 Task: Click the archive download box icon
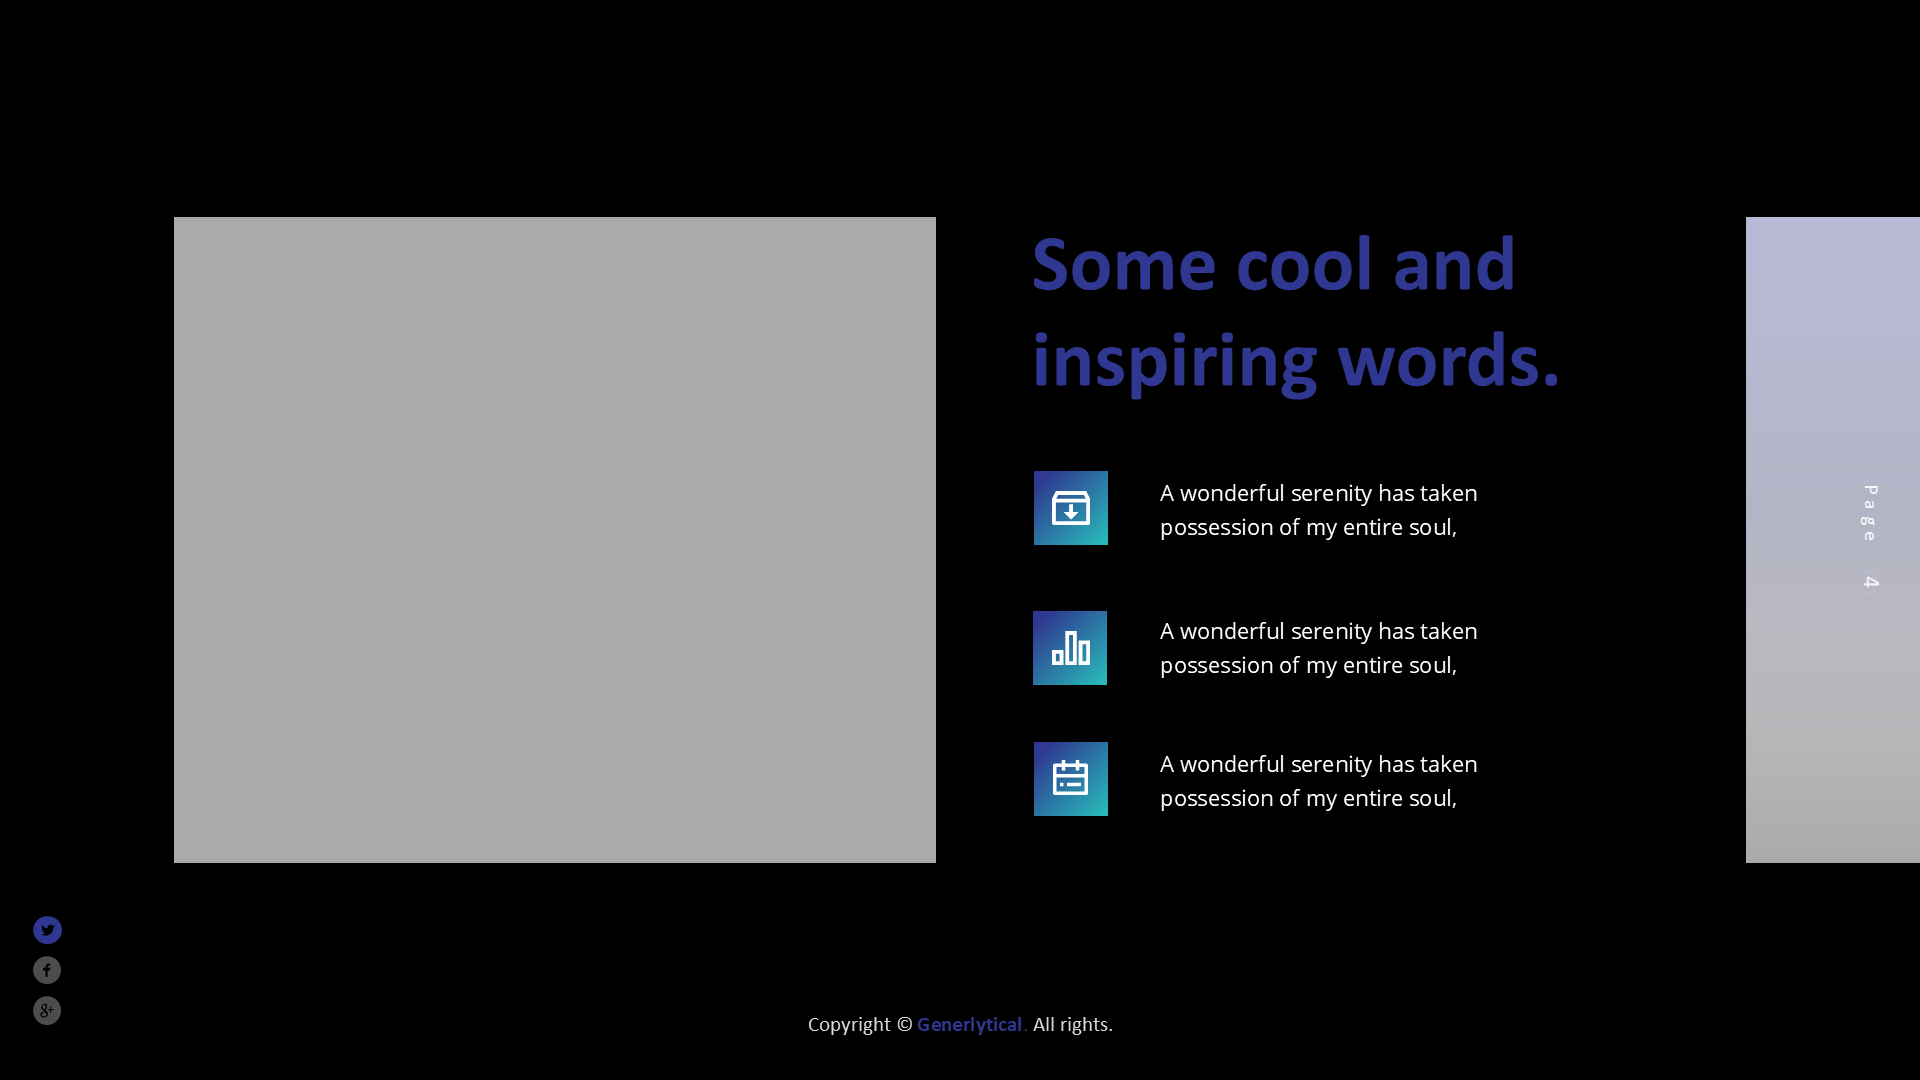pyautogui.click(x=1070, y=508)
